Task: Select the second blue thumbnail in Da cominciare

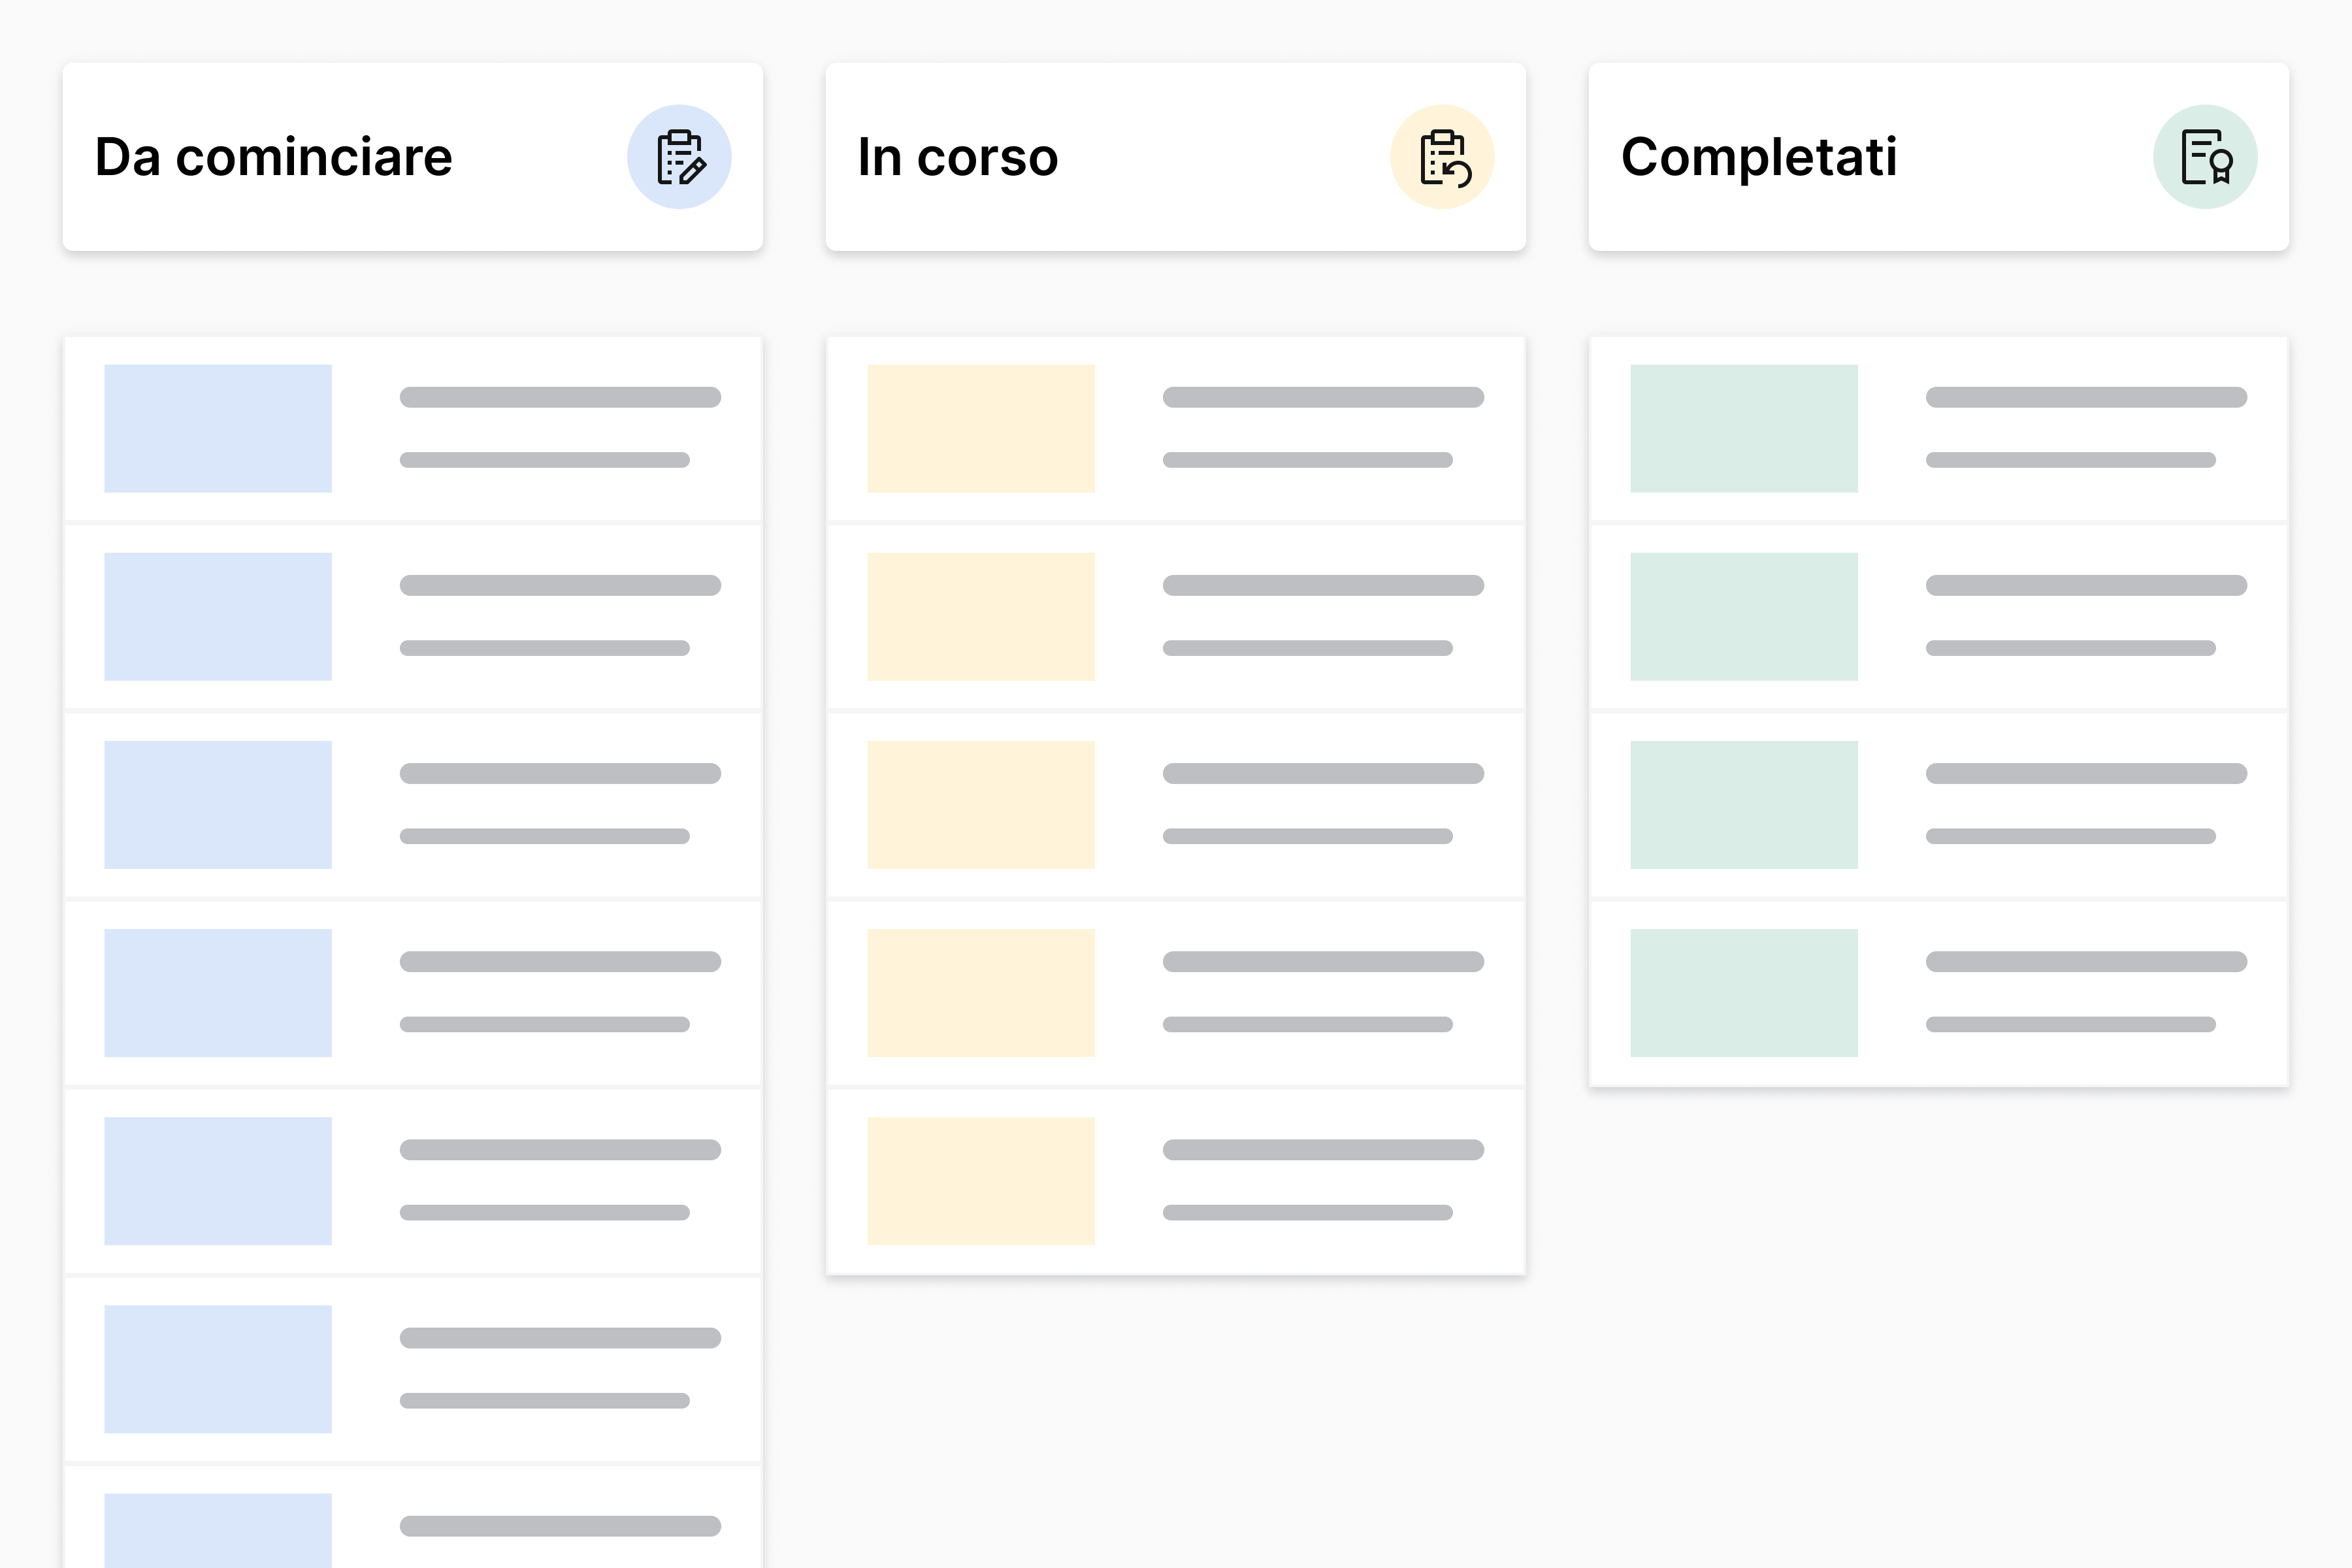Action: (x=218, y=616)
